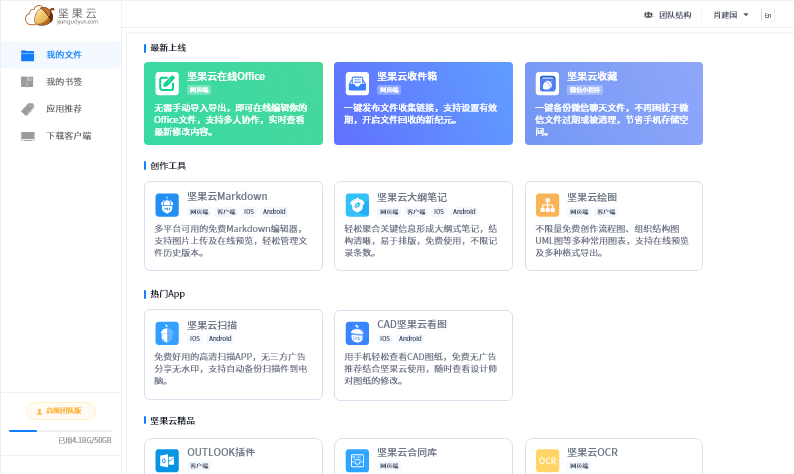This screenshot has width=794, height=474.
Task: Click the 坚果云收件箱 inbox icon
Action: [357, 83]
